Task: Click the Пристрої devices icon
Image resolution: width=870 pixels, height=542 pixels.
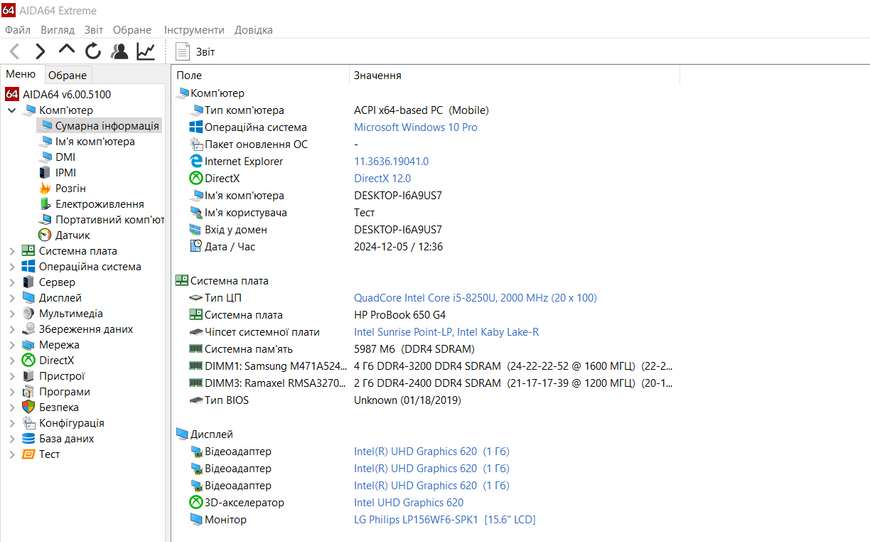Action: [x=28, y=376]
